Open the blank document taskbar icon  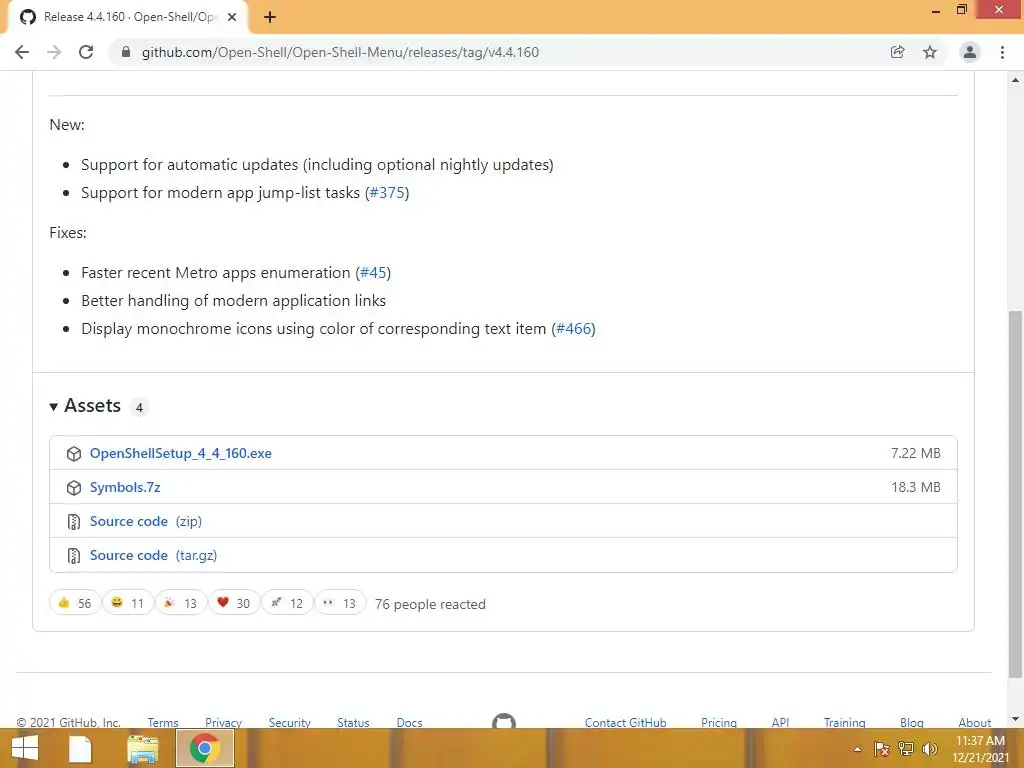click(80, 748)
